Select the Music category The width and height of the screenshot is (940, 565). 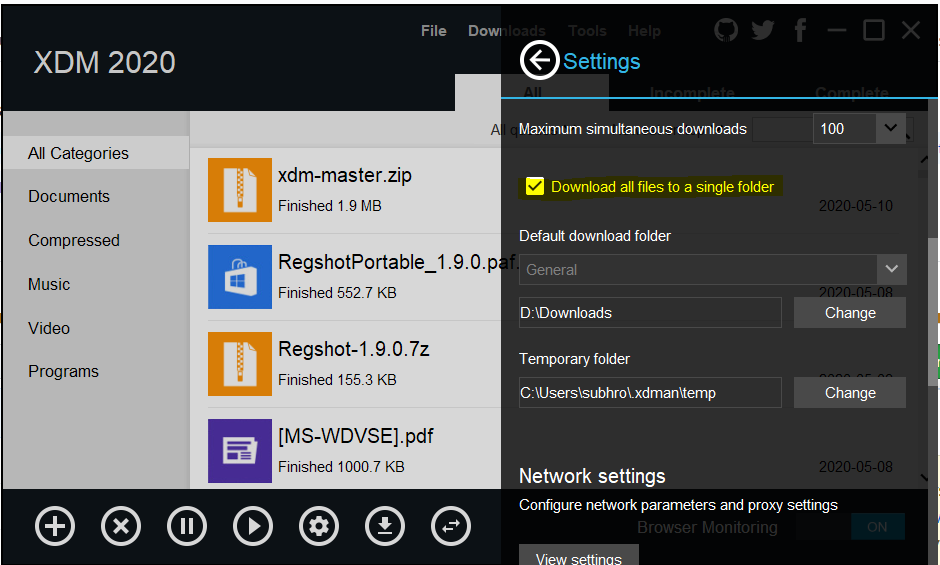49,284
